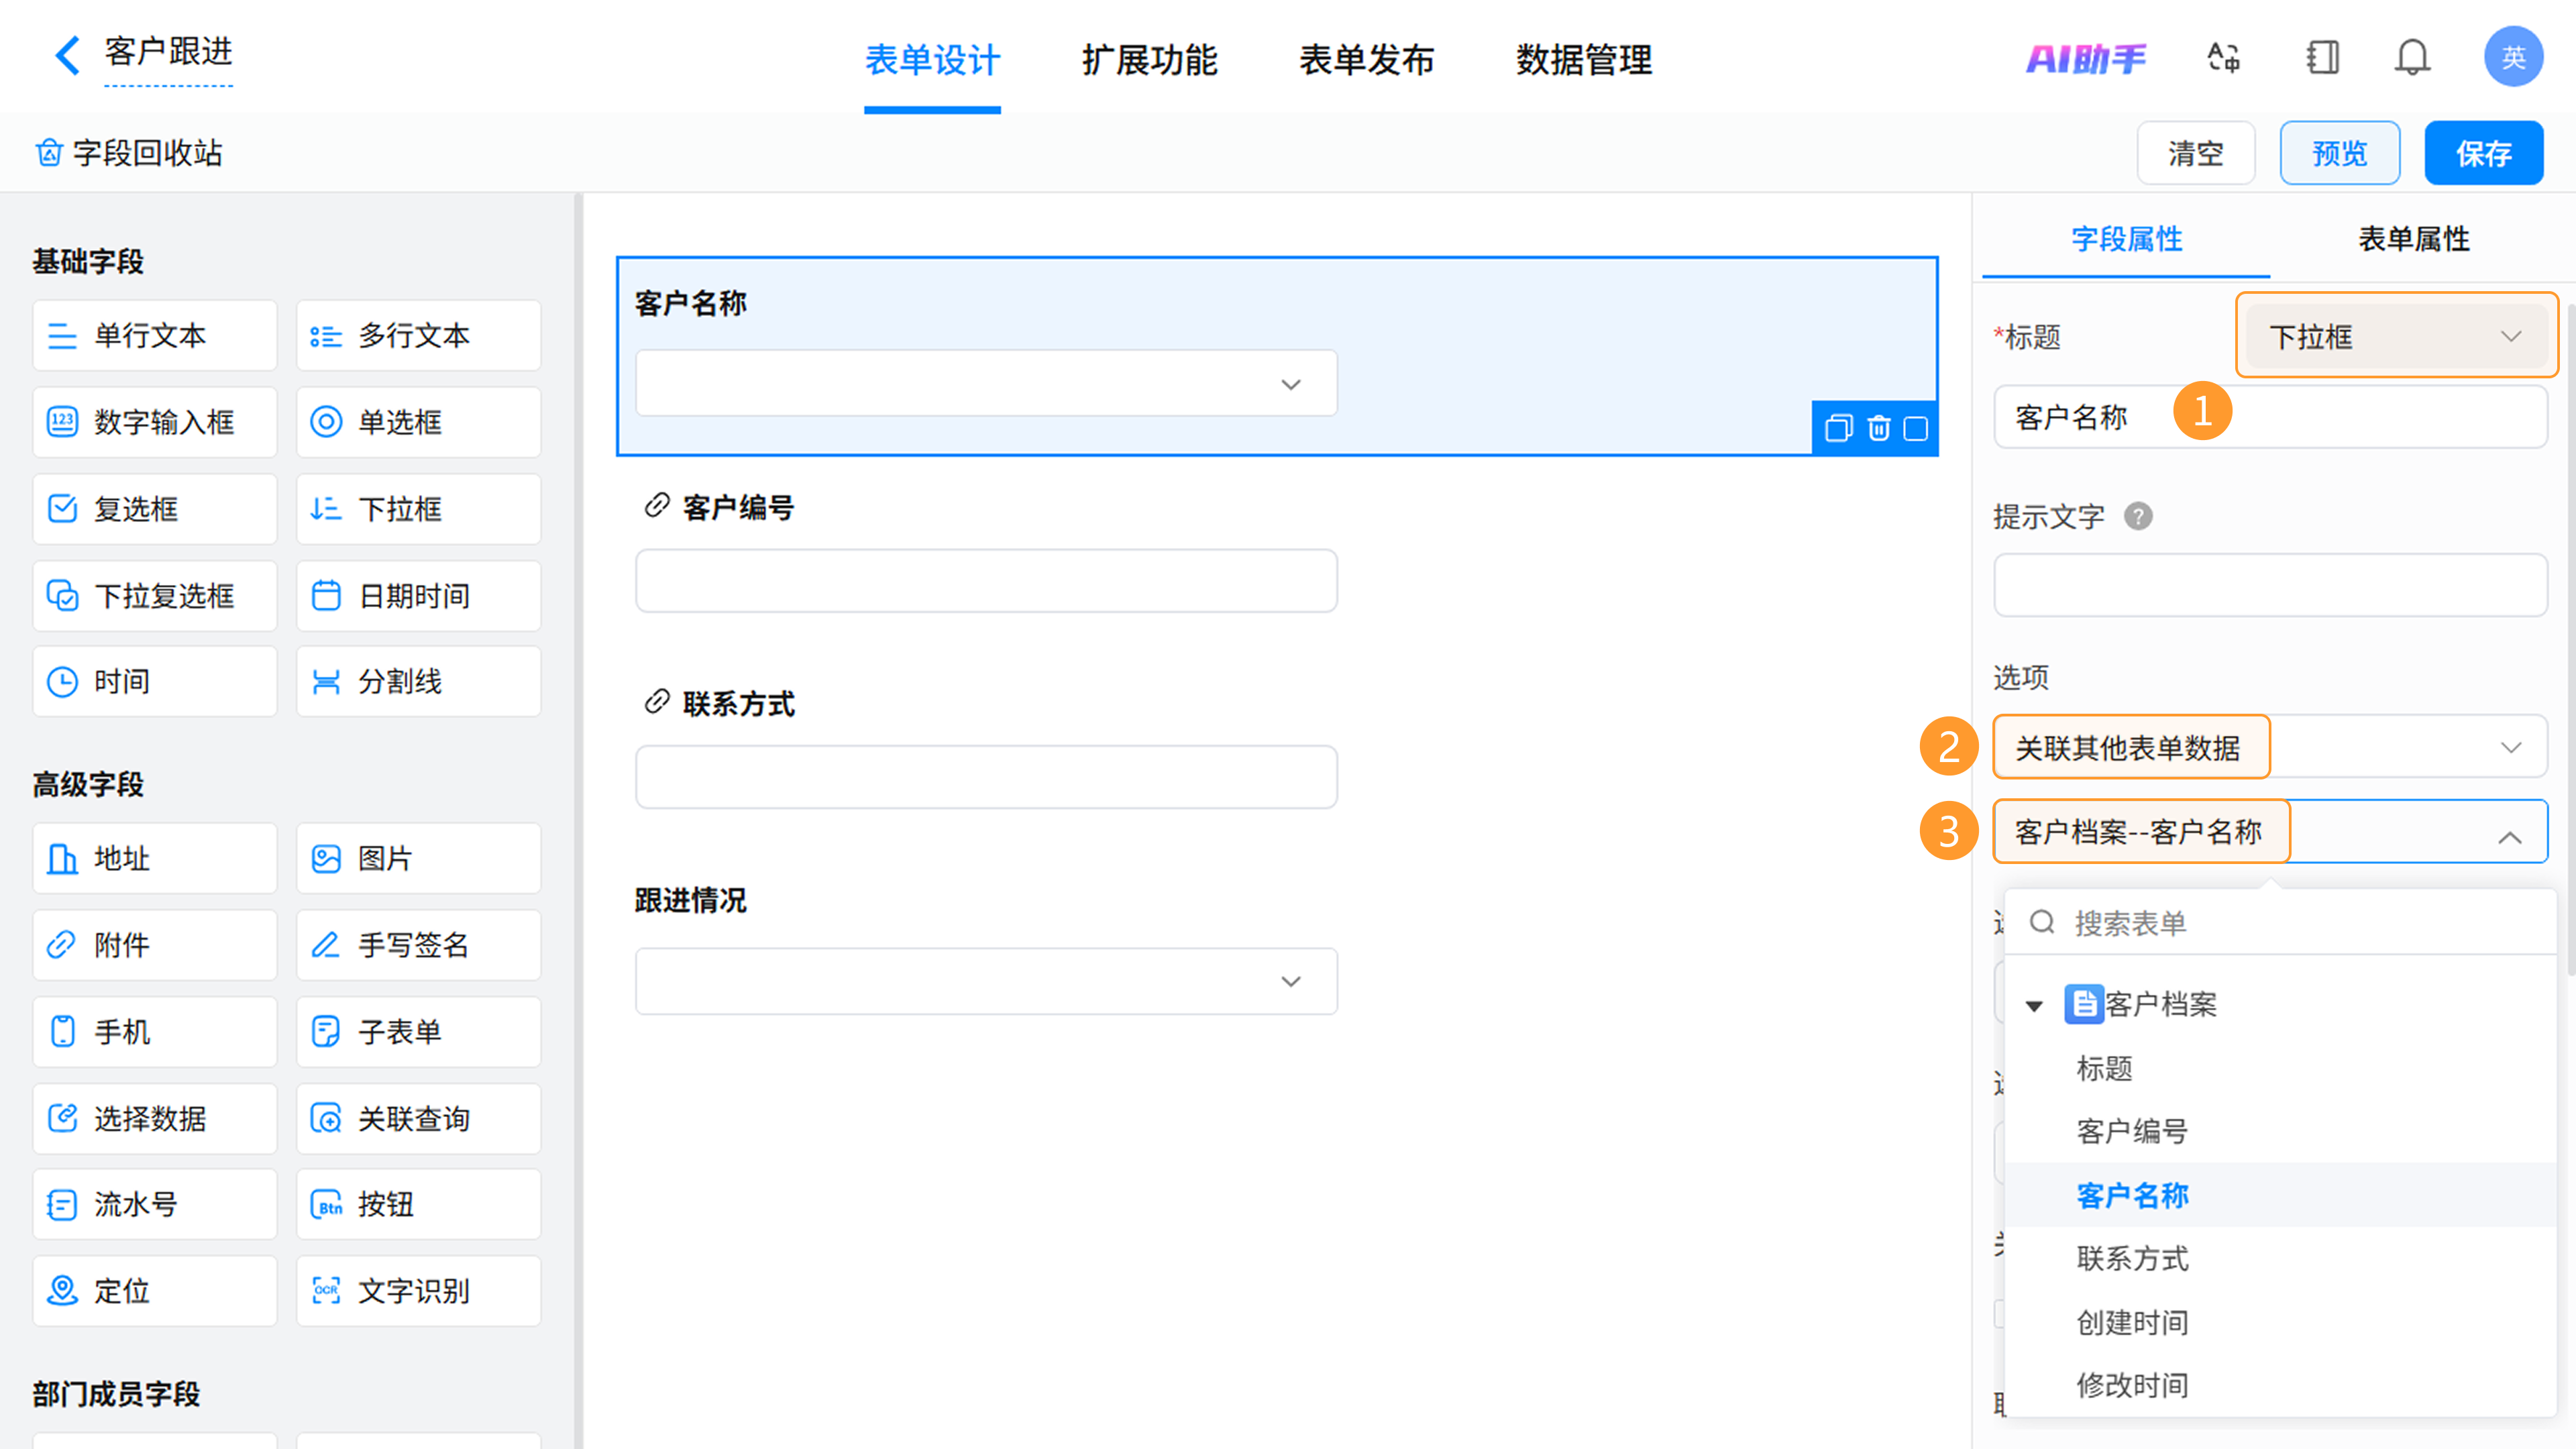This screenshot has height=1449, width=2576.
Task: Click the 预览 button
Action: pos(2339,154)
